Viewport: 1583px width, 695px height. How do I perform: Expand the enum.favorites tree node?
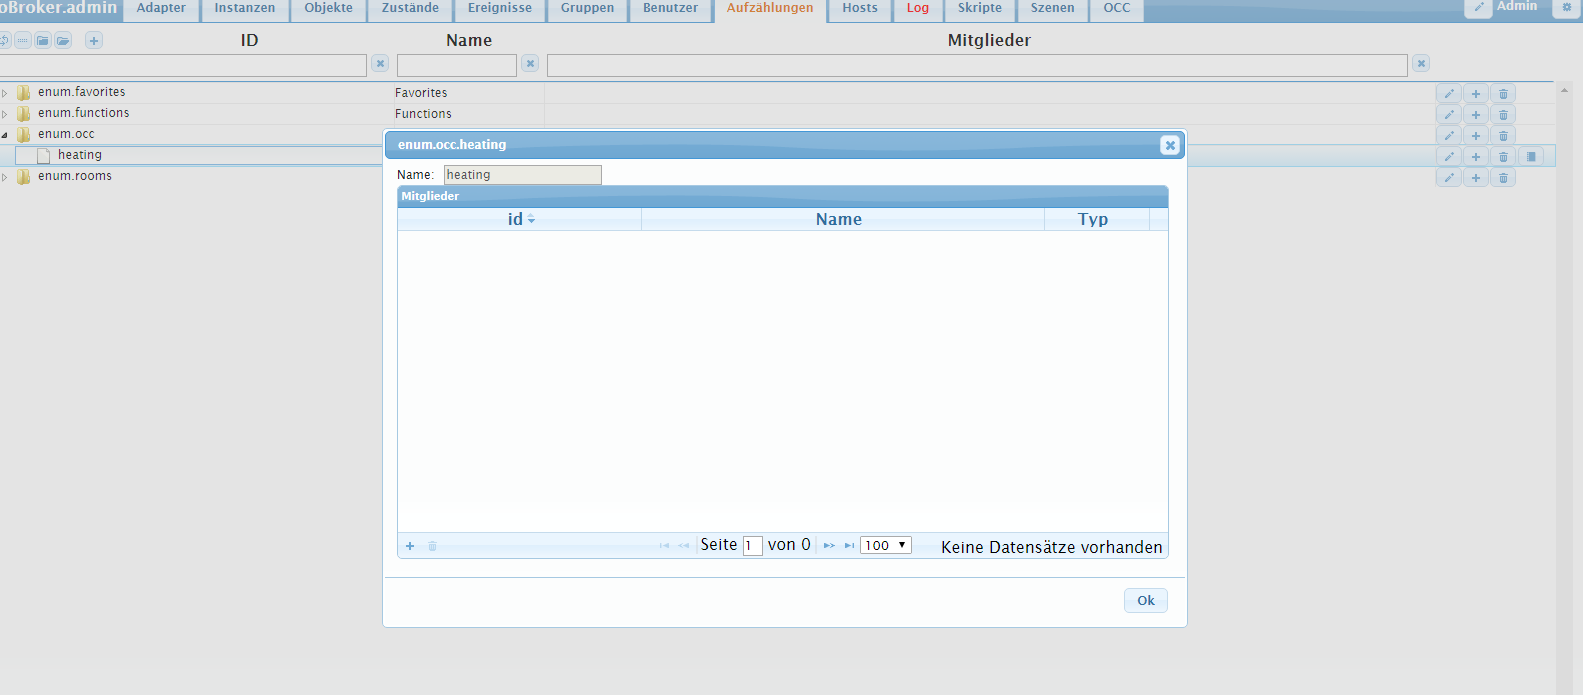(x=4, y=93)
